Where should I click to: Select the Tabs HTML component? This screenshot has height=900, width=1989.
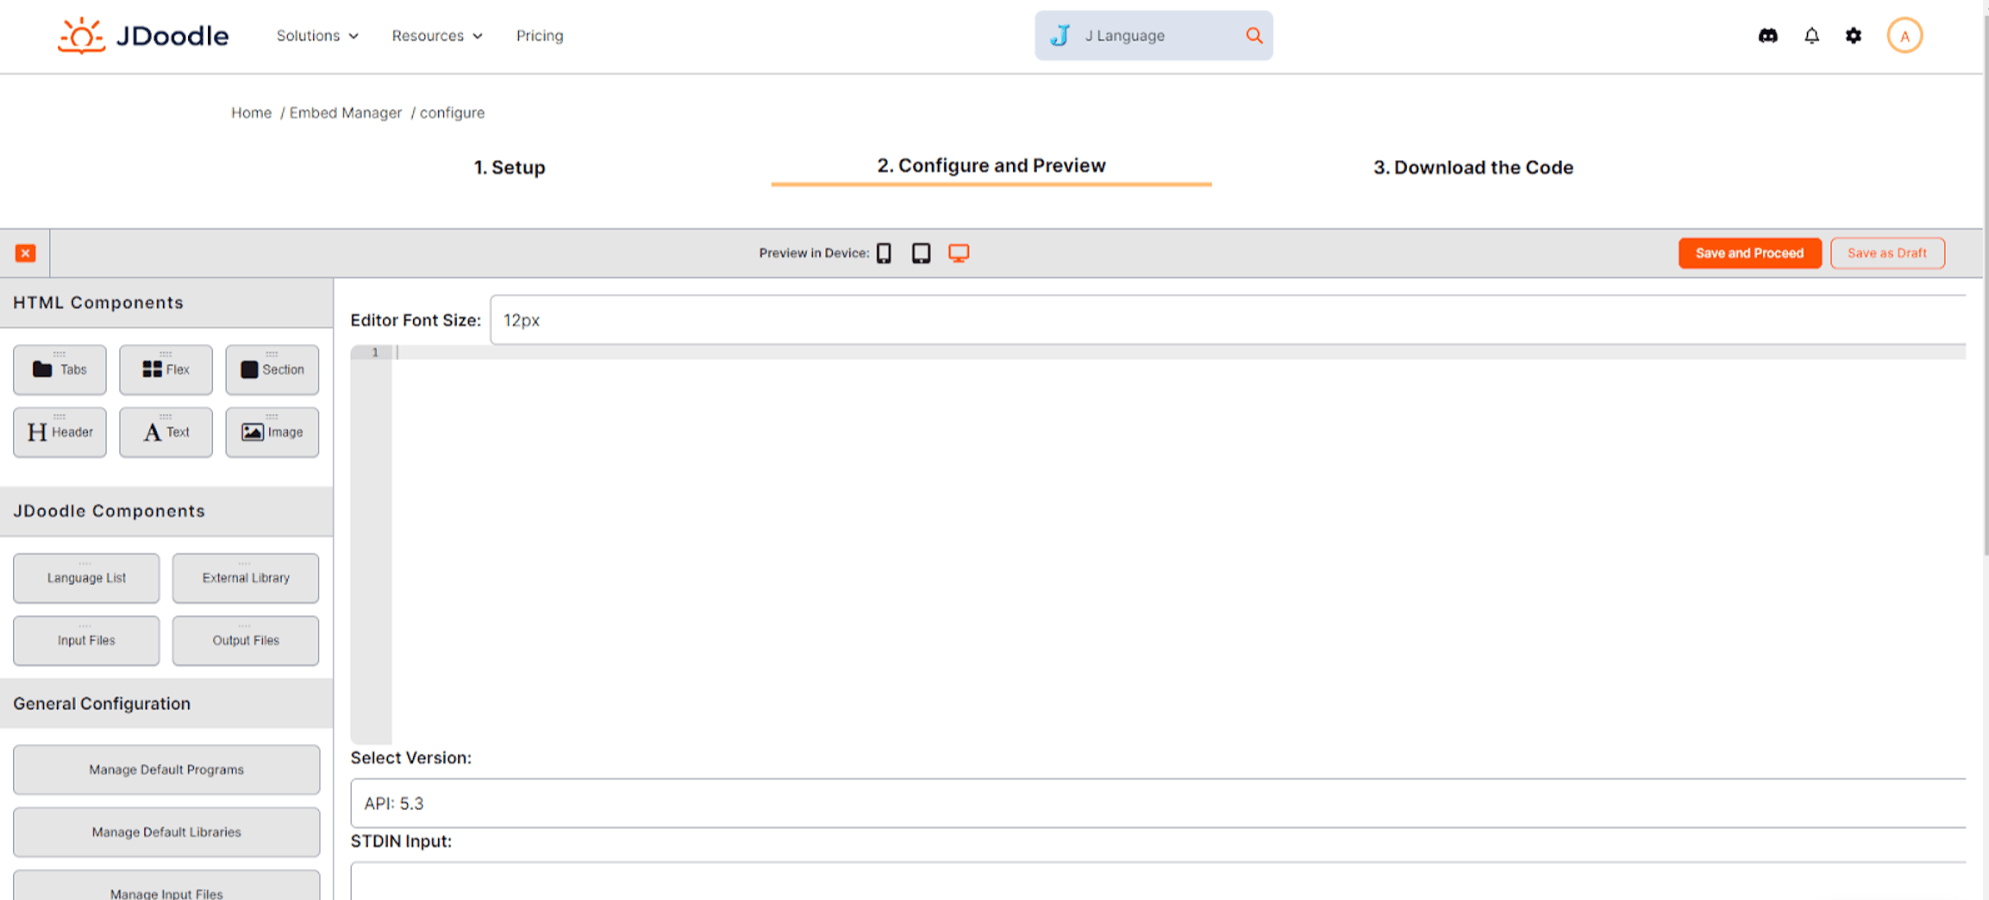[x=60, y=370]
